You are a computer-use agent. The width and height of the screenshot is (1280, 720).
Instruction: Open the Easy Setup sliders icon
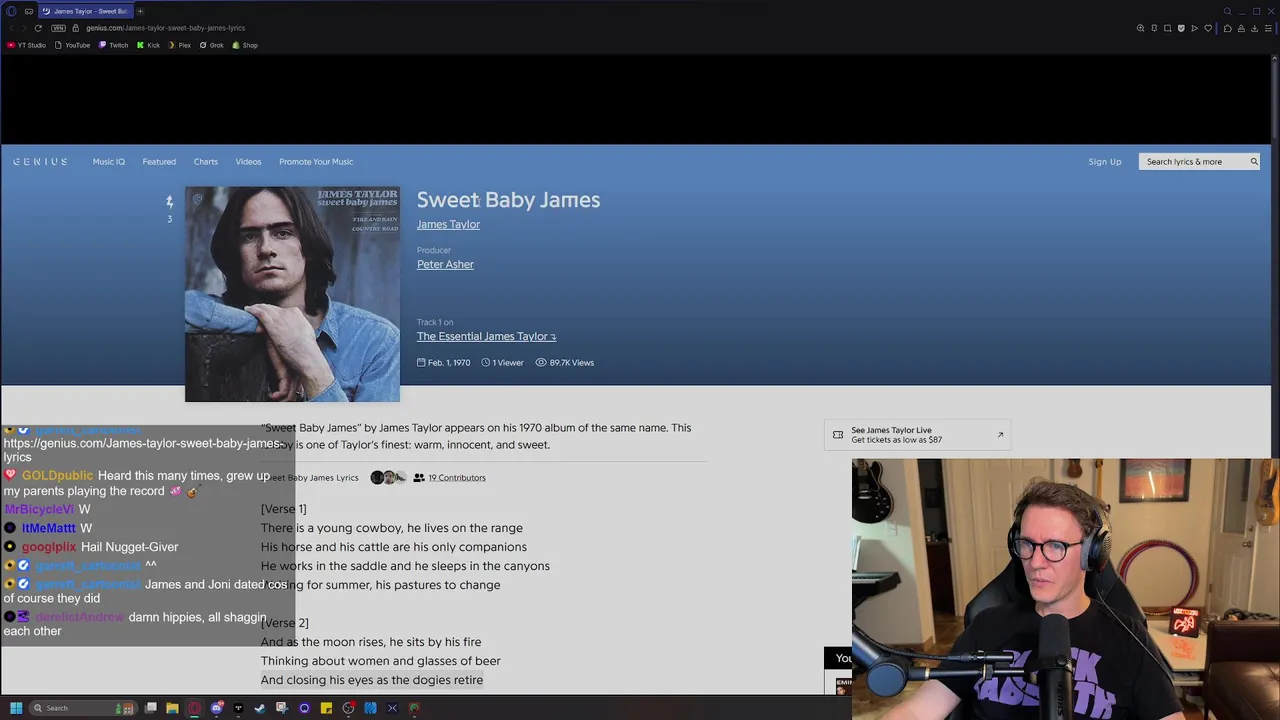coord(1268,28)
